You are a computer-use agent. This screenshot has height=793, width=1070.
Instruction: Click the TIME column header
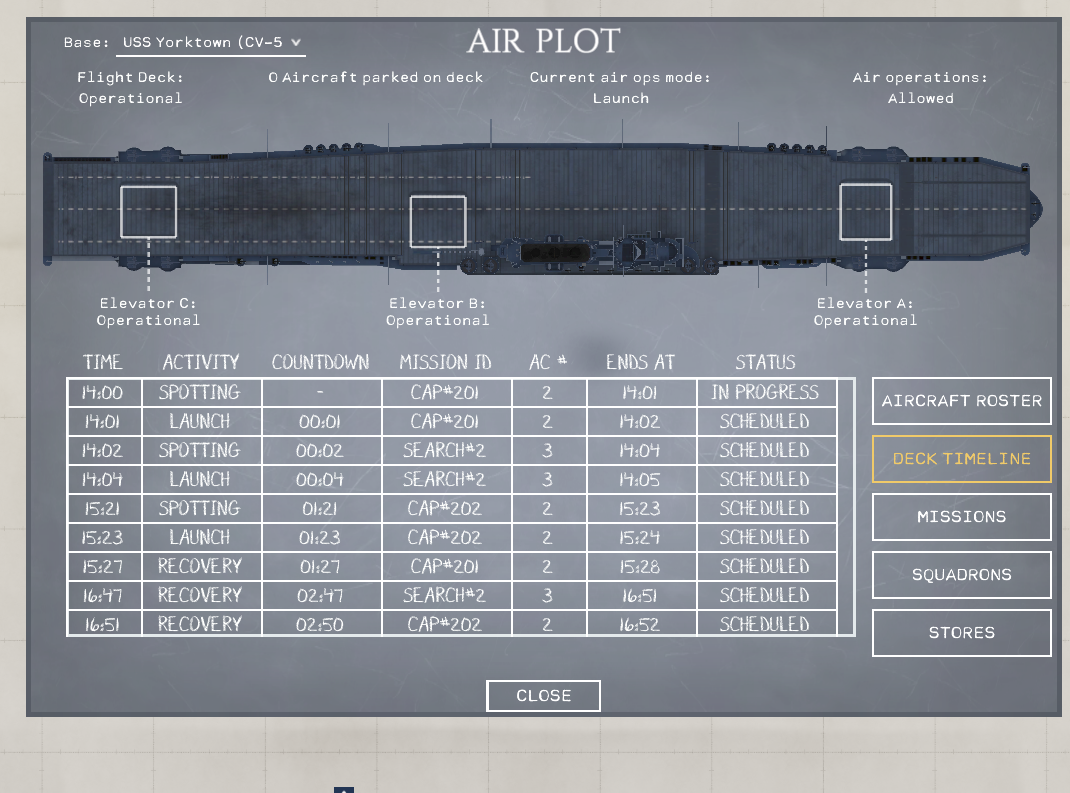pyautogui.click(x=102, y=362)
